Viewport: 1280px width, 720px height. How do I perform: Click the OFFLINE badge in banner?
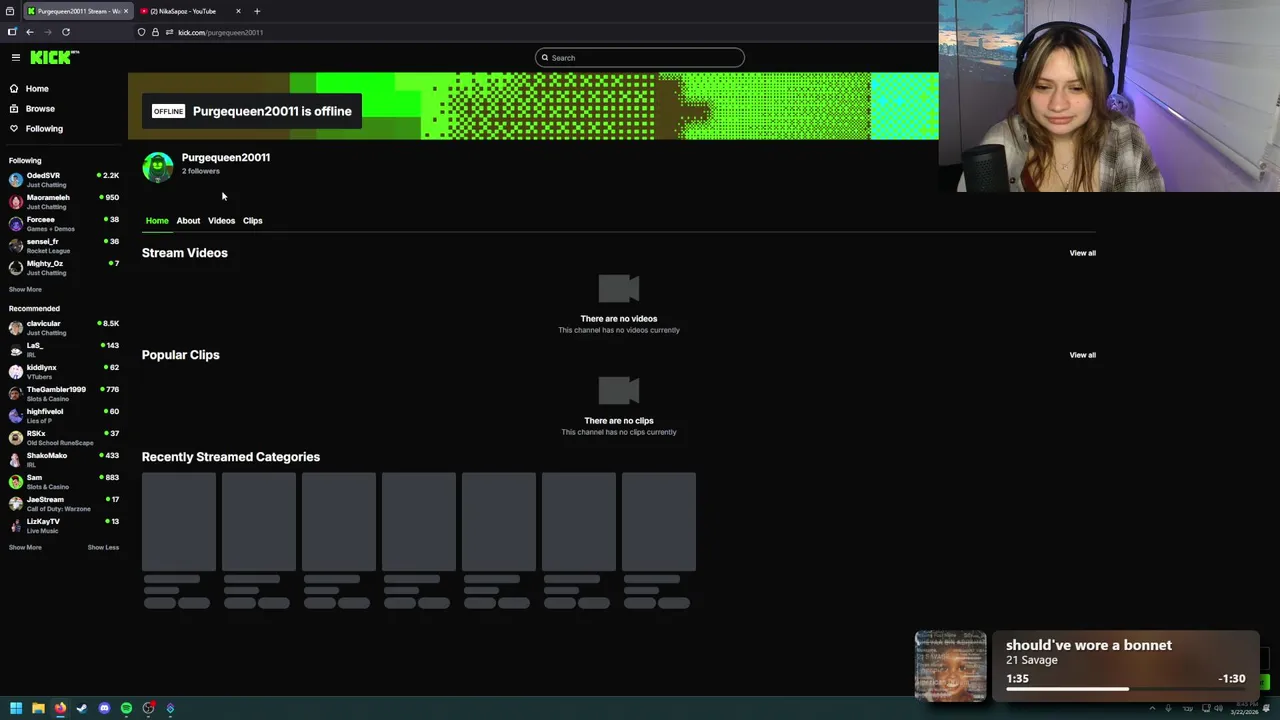[x=168, y=111]
